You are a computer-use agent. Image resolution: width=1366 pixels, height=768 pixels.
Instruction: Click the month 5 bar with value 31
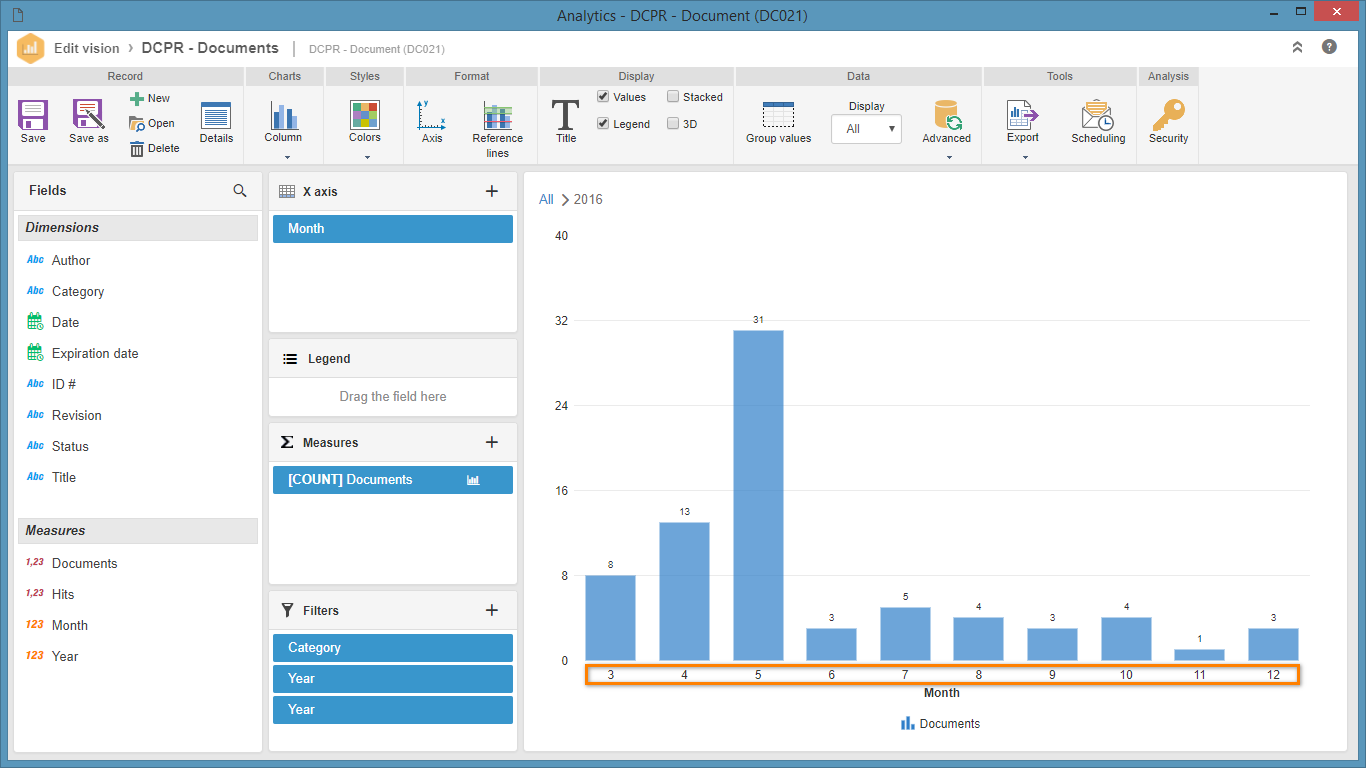[758, 495]
